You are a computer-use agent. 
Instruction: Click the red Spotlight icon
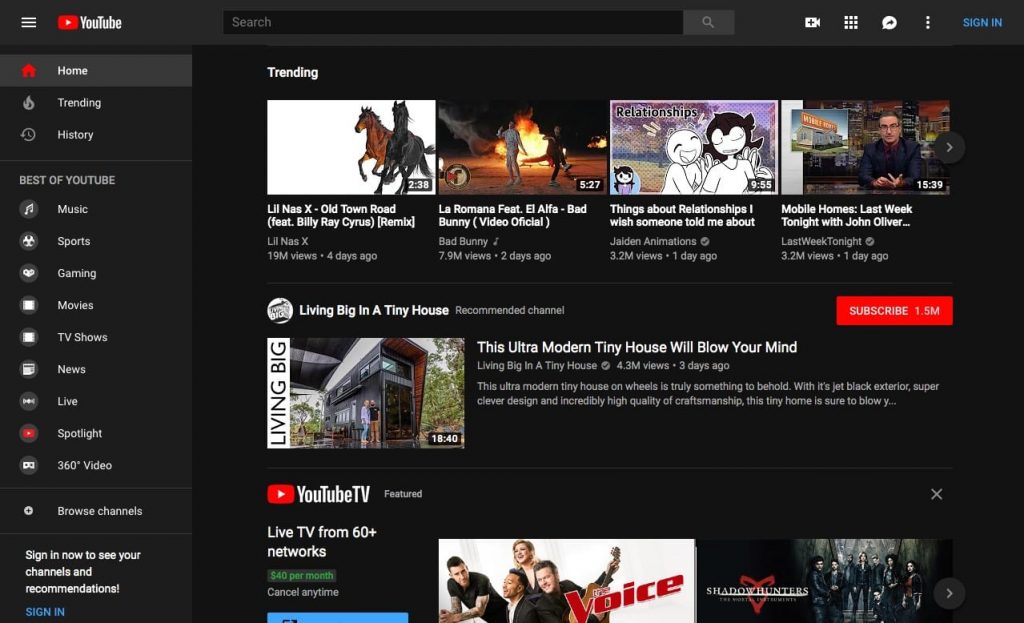[29, 433]
